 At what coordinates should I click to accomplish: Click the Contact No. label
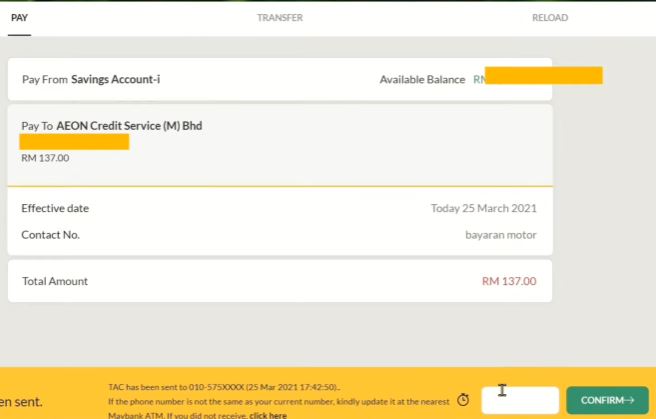50,235
